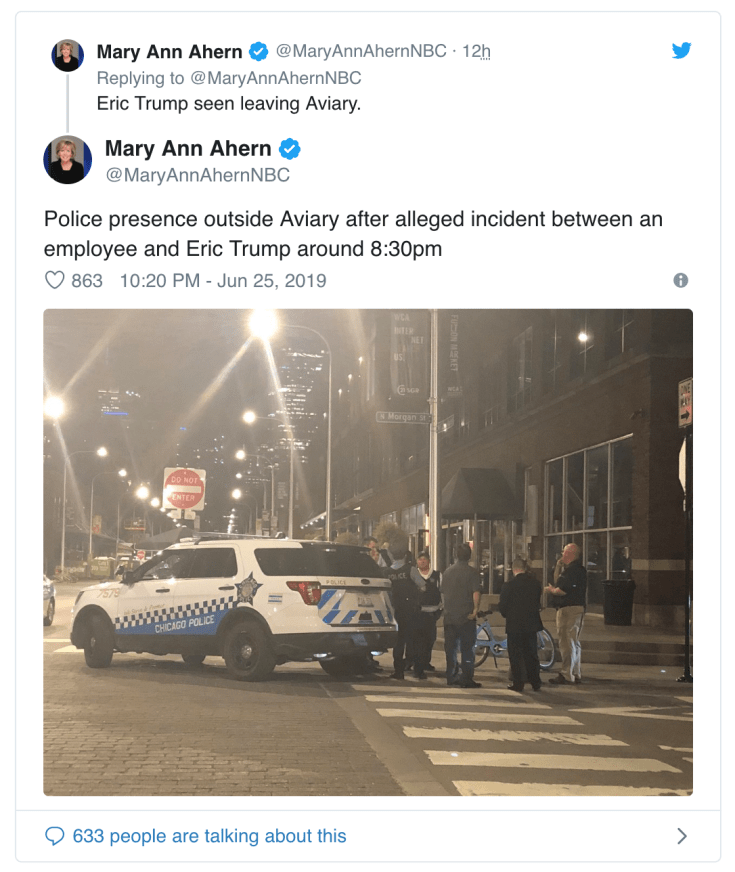
Task: Click the verified badge beside the large name
Action: point(290,149)
